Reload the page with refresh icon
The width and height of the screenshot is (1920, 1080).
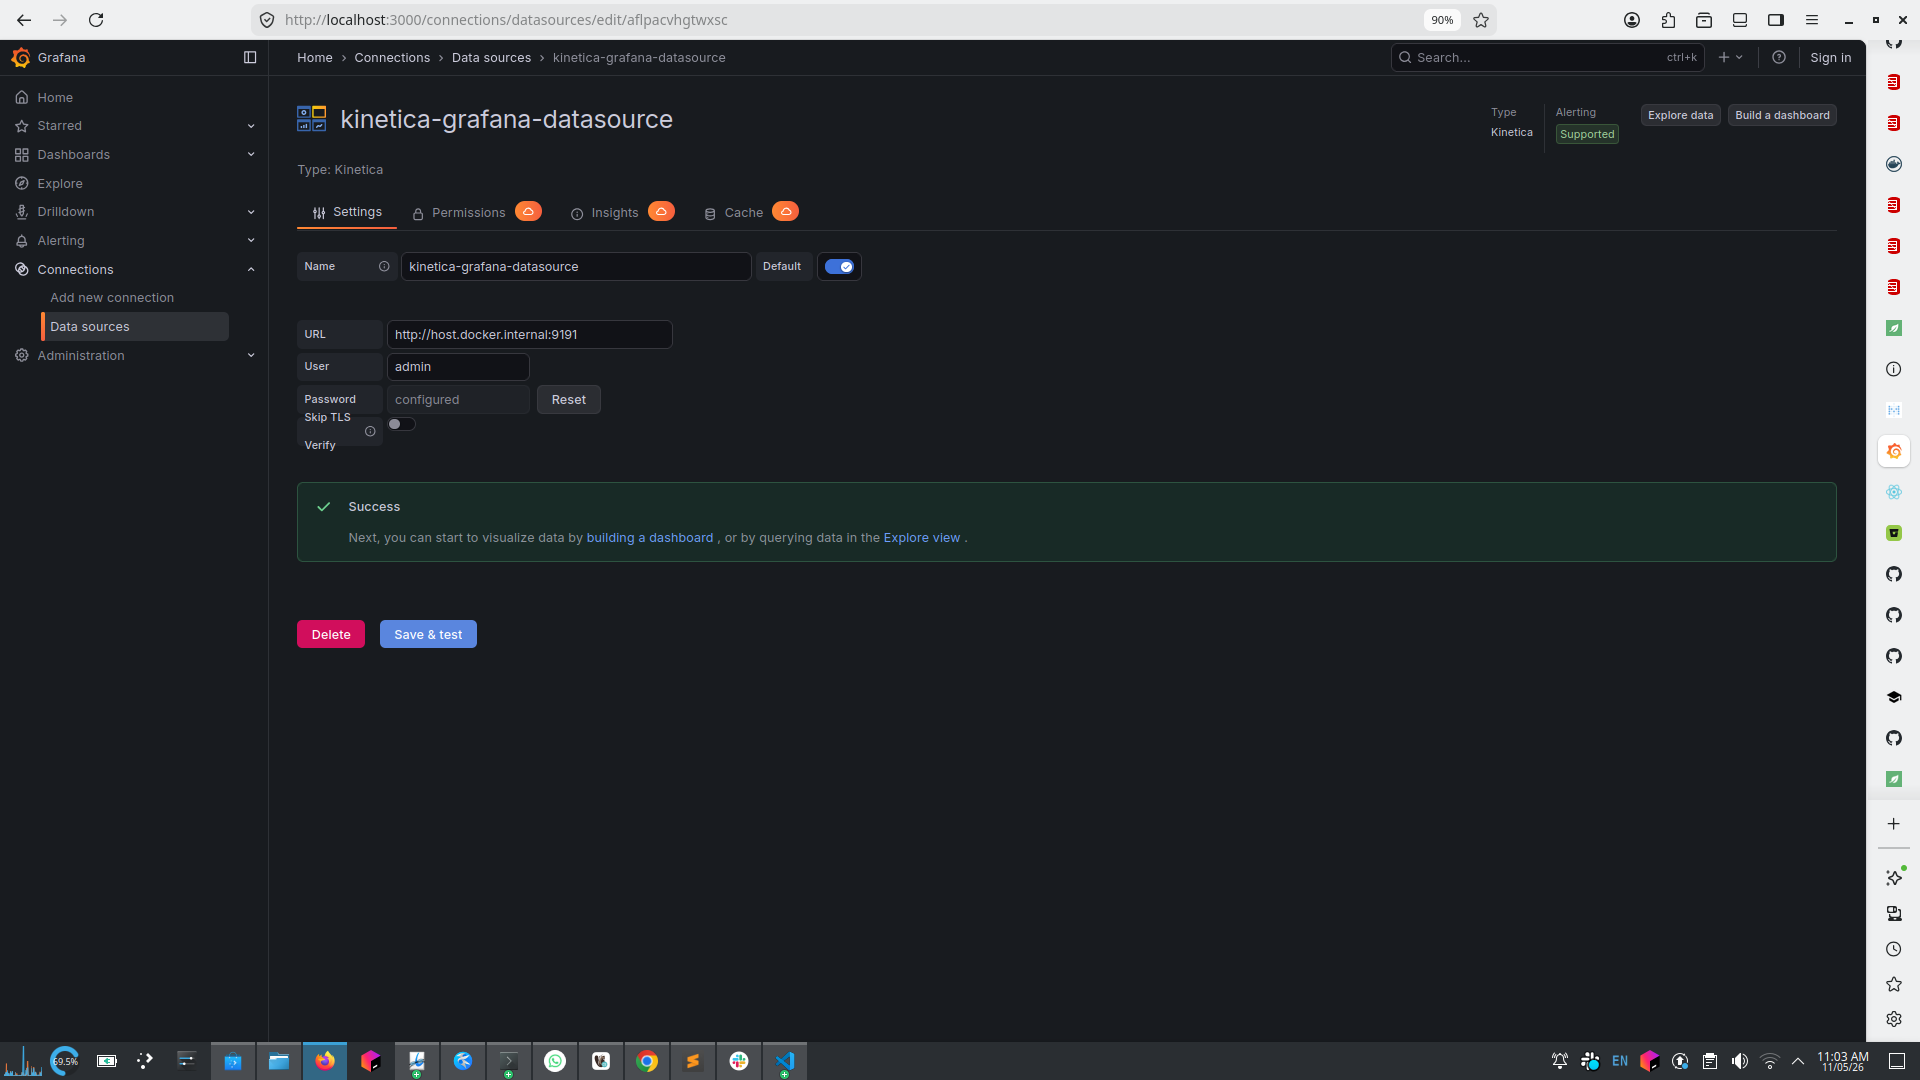96,20
